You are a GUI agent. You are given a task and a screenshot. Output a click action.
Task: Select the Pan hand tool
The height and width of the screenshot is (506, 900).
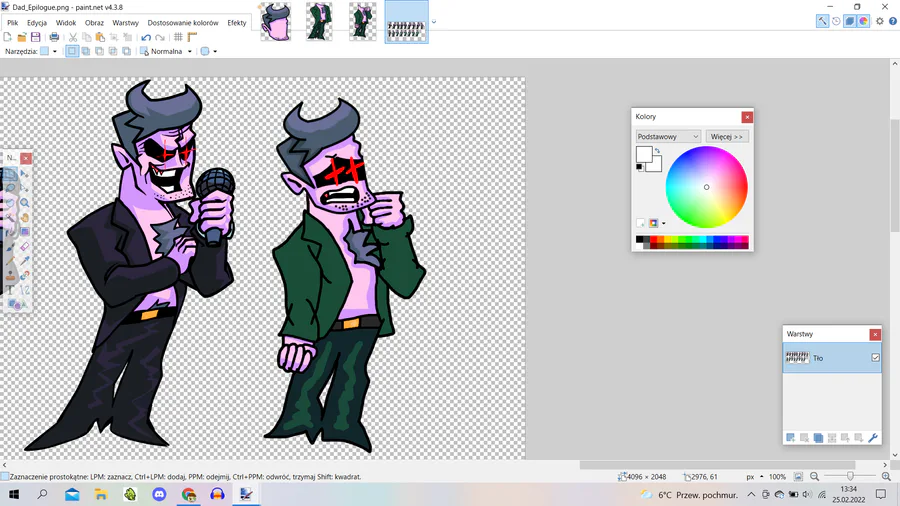pyautogui.click(x=25, y=217)
